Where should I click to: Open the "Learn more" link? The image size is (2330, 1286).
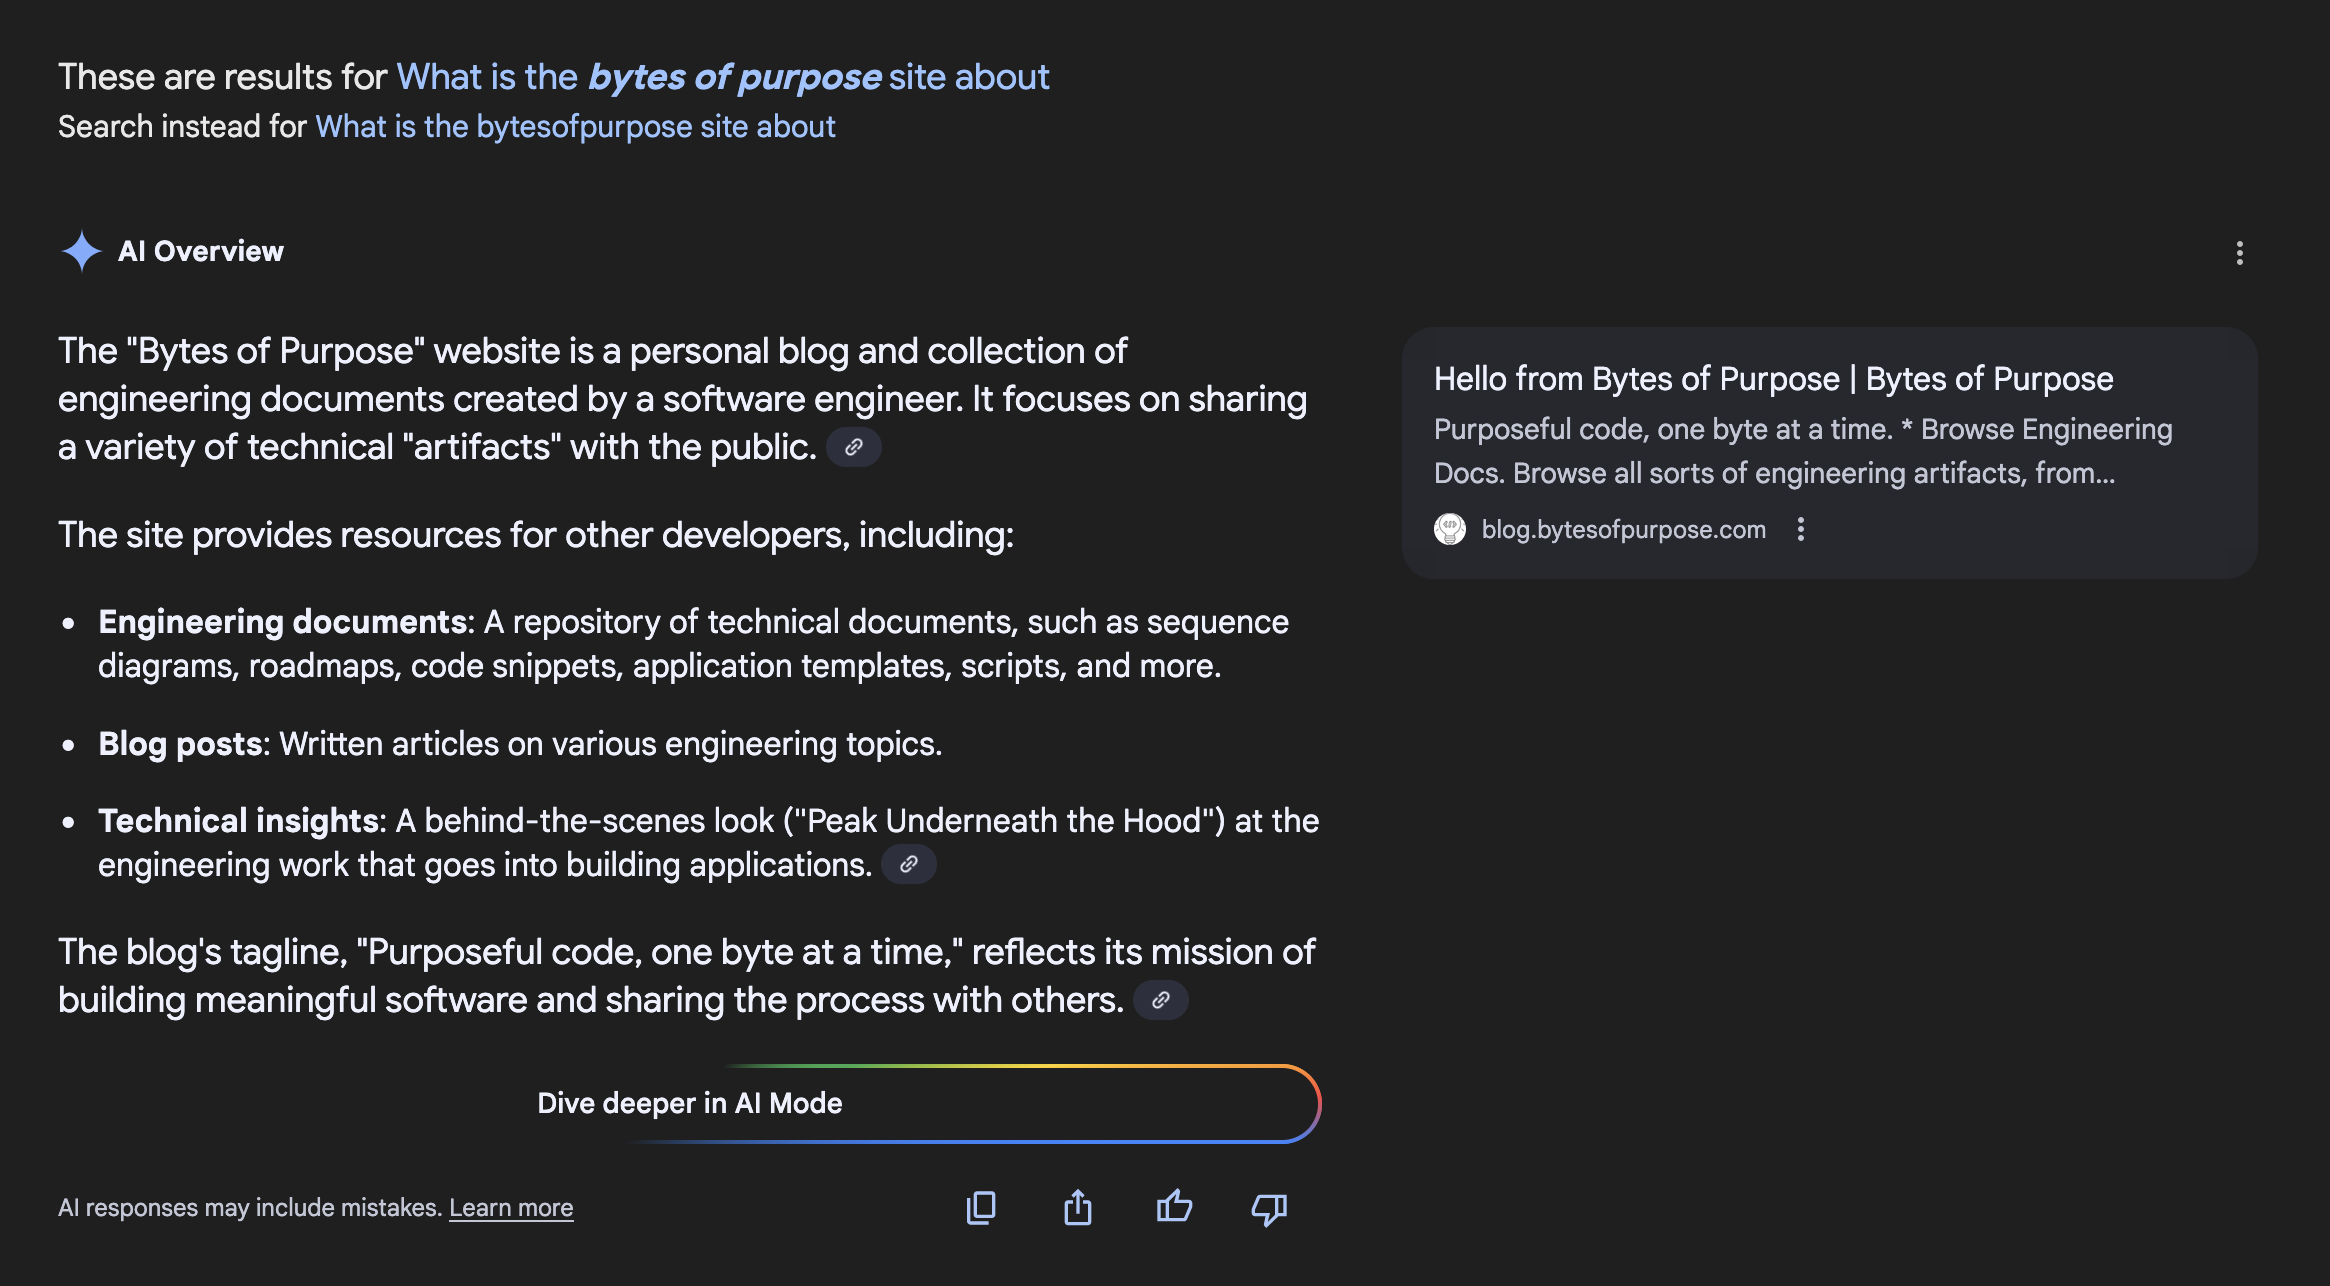click(511, 1208)
